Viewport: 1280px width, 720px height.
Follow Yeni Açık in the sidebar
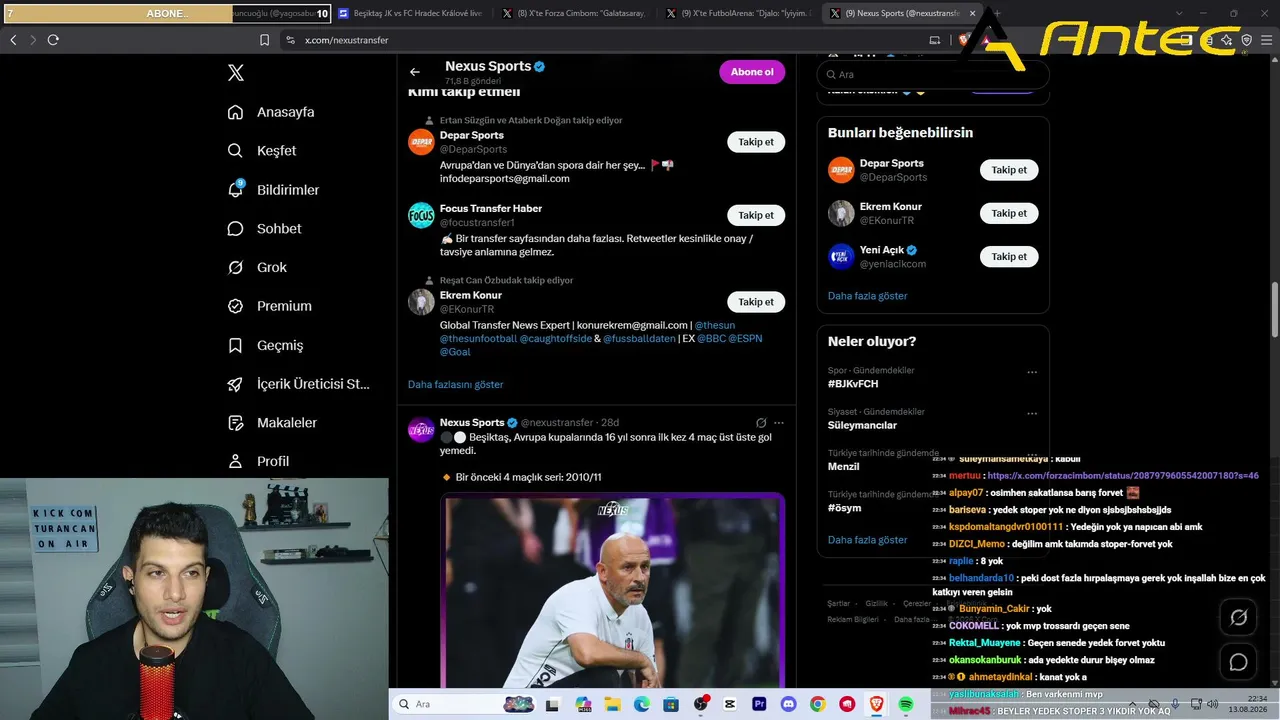click(1009, 257)
